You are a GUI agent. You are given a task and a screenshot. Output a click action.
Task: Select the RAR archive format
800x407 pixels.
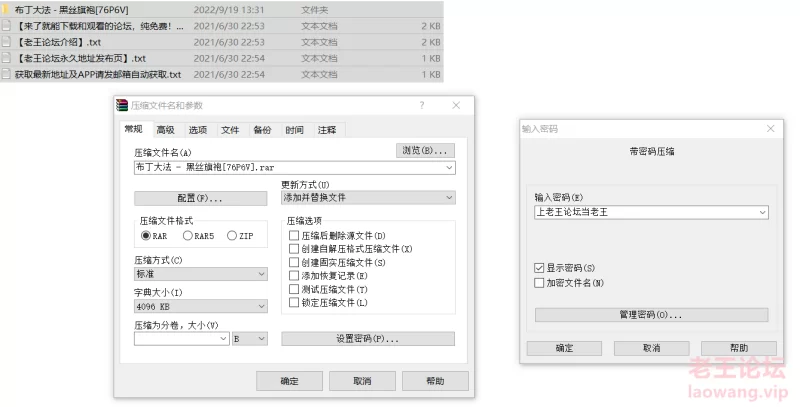[146, 236]
